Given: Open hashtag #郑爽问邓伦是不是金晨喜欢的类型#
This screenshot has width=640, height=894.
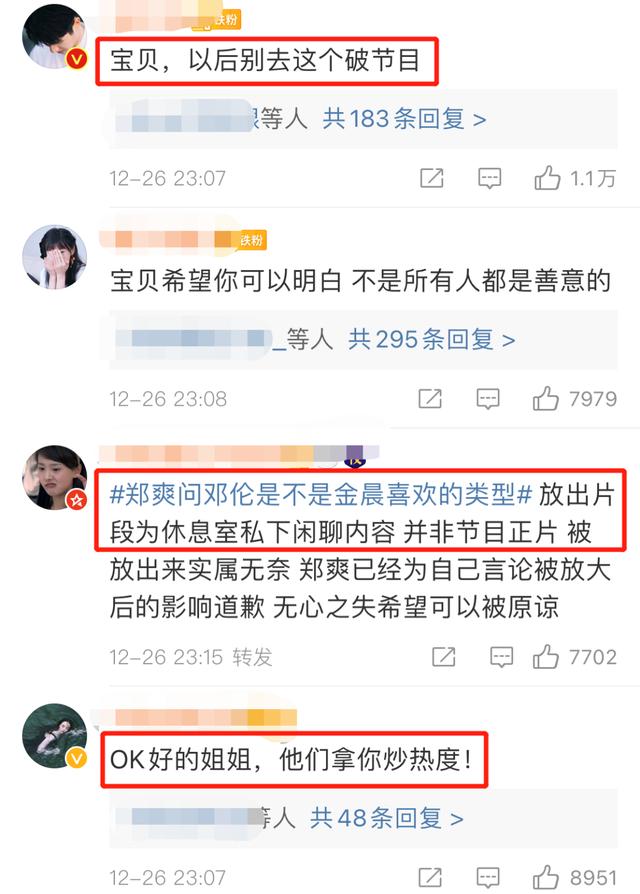Looking at the screenshot, I should coord(320,494).
